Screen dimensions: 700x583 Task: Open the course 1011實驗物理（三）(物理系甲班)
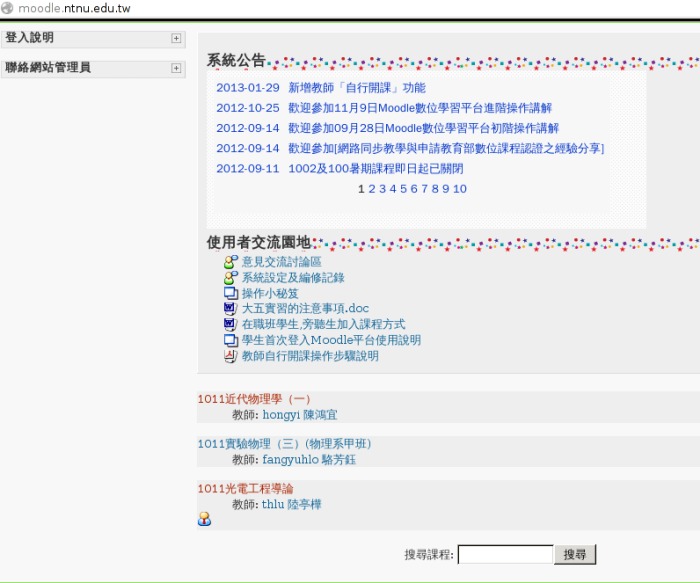pyautogui.click(x=284, y=444)
